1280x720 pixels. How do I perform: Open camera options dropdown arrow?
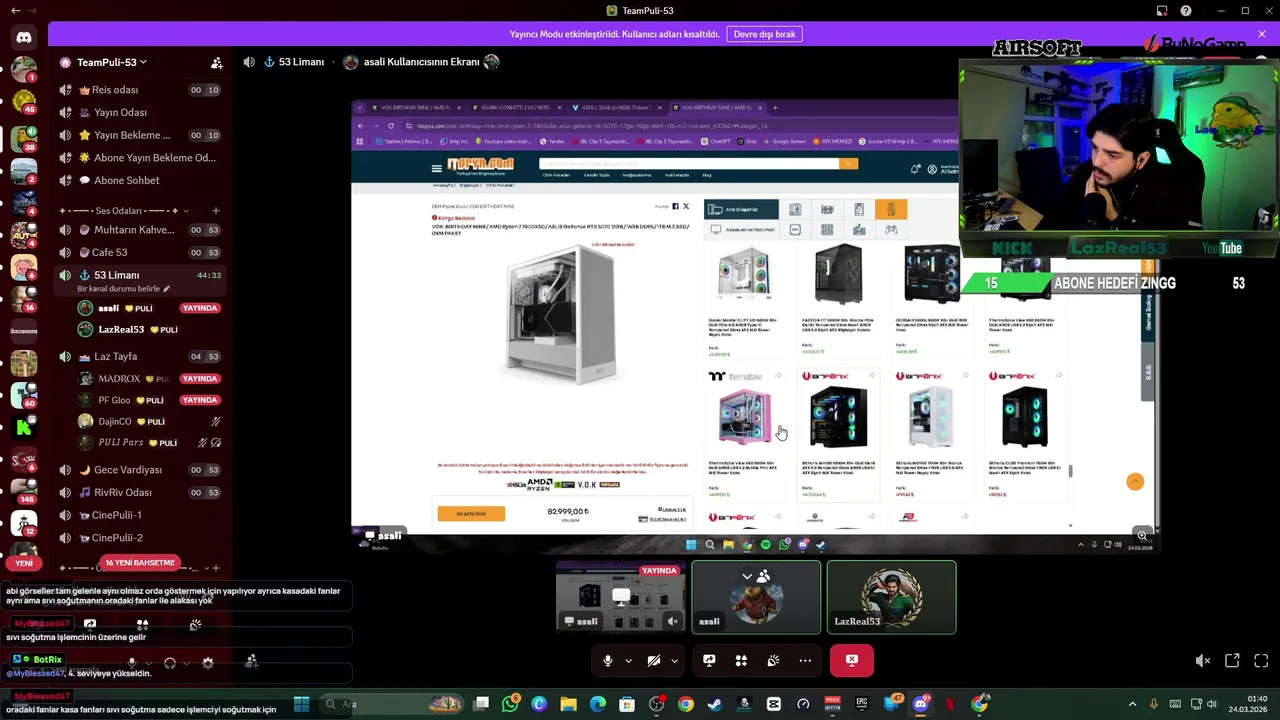click(674, 661)
